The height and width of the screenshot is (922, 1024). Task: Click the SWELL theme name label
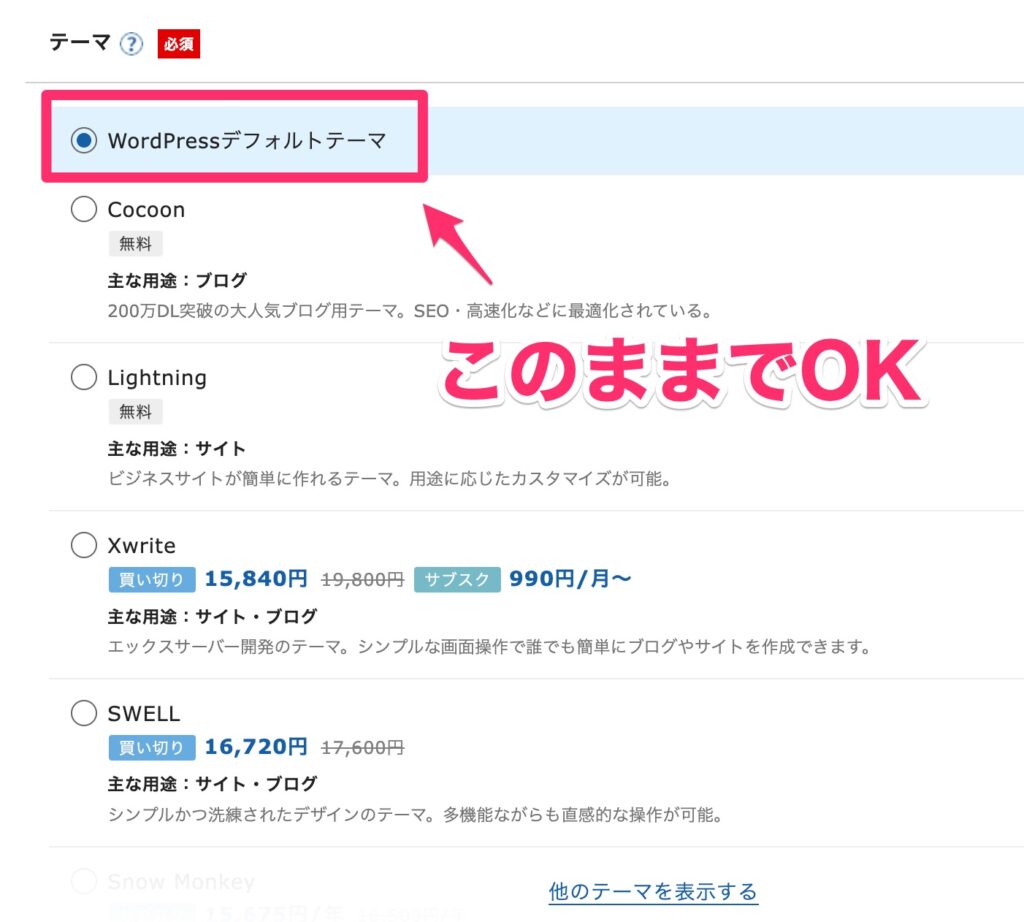point(144,714)
